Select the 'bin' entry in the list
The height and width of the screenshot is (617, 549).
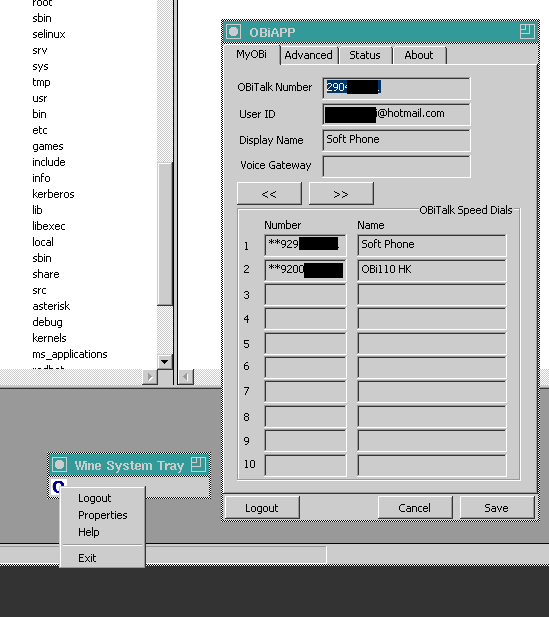(x=39, y=114)
